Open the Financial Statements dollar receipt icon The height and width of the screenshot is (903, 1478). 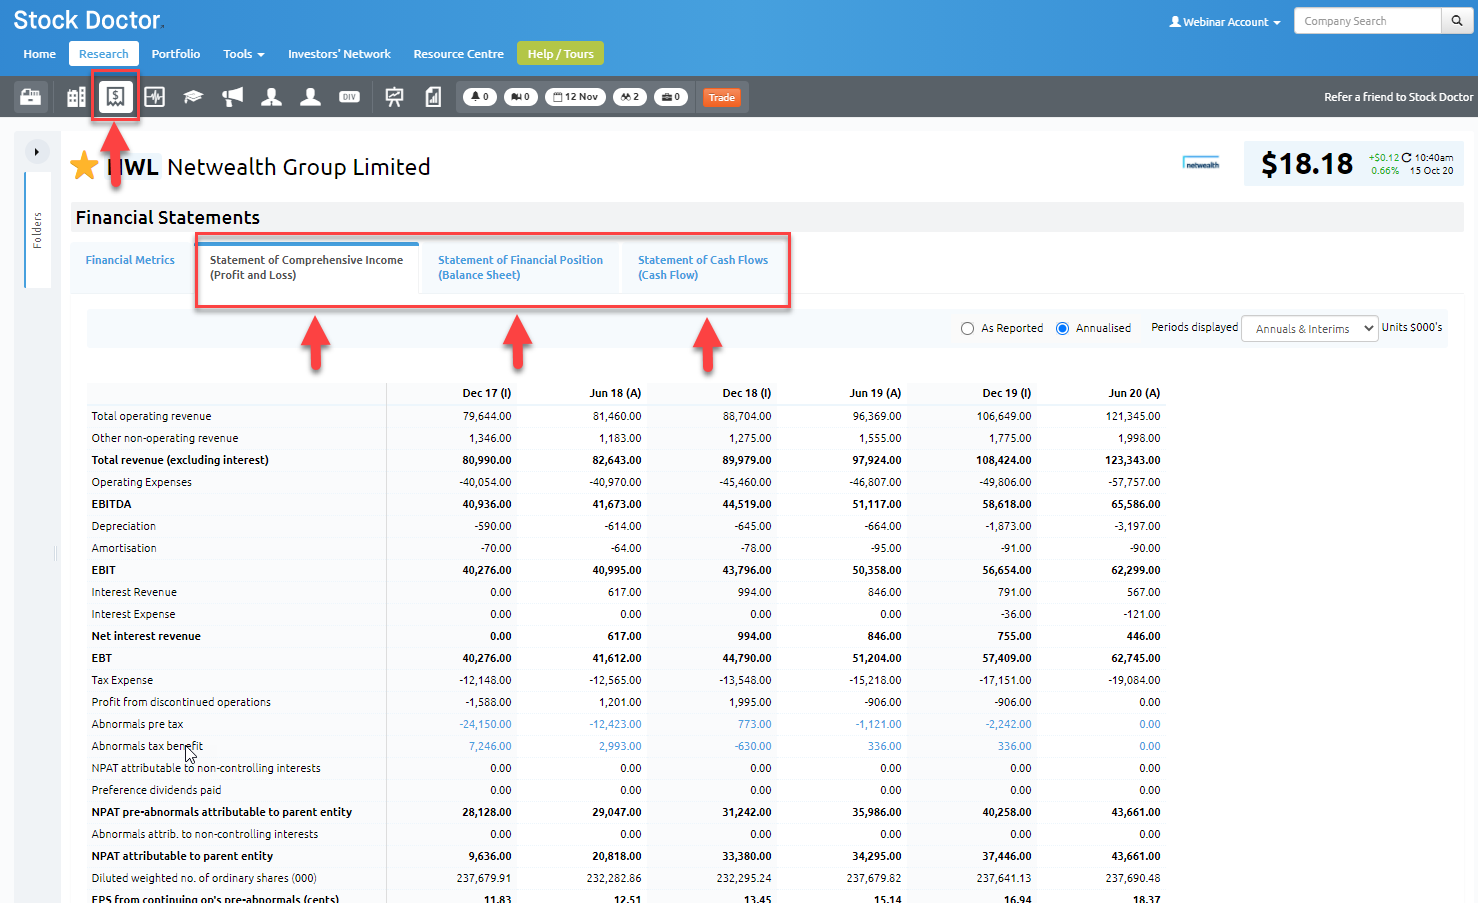[x=115, y=97]
